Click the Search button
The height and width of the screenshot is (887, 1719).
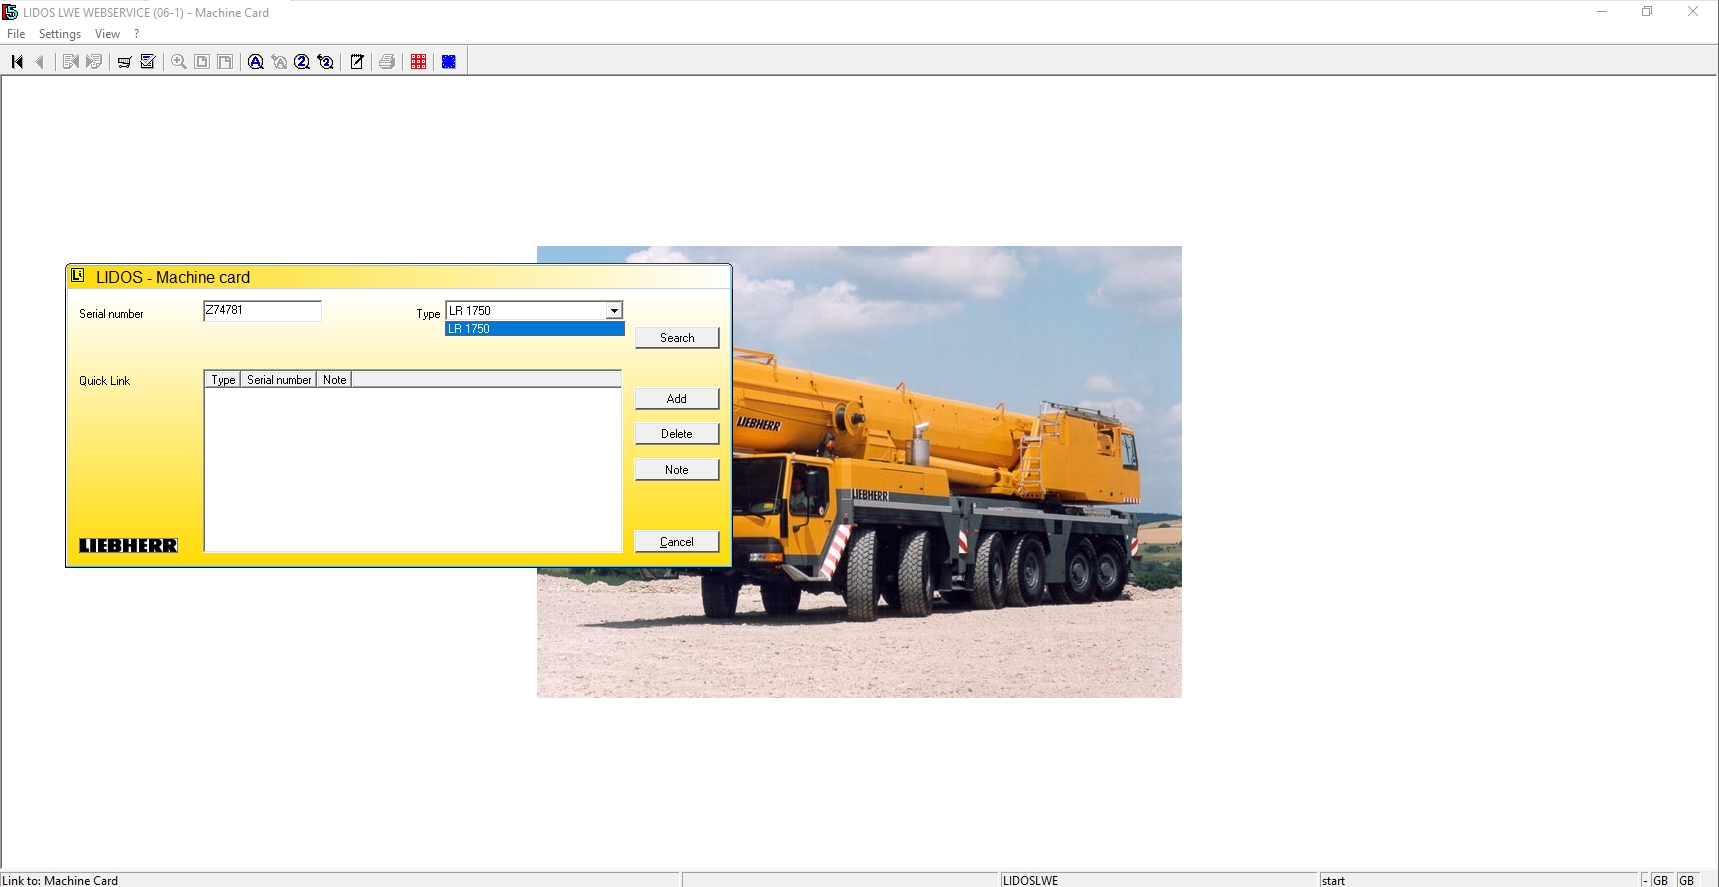pos(677,338)
